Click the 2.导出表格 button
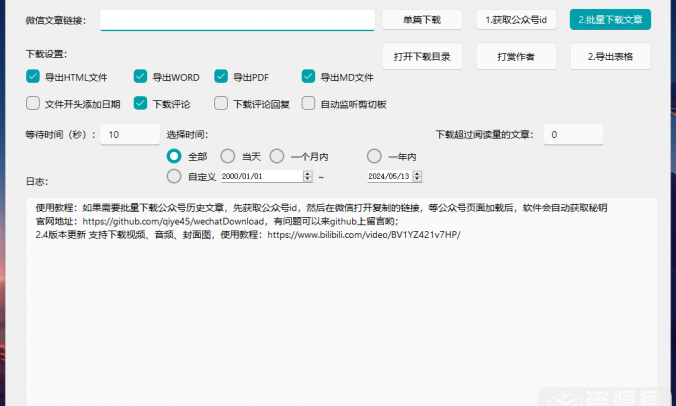This screenshot has width=676, height=406. click(x=610, y=56)
